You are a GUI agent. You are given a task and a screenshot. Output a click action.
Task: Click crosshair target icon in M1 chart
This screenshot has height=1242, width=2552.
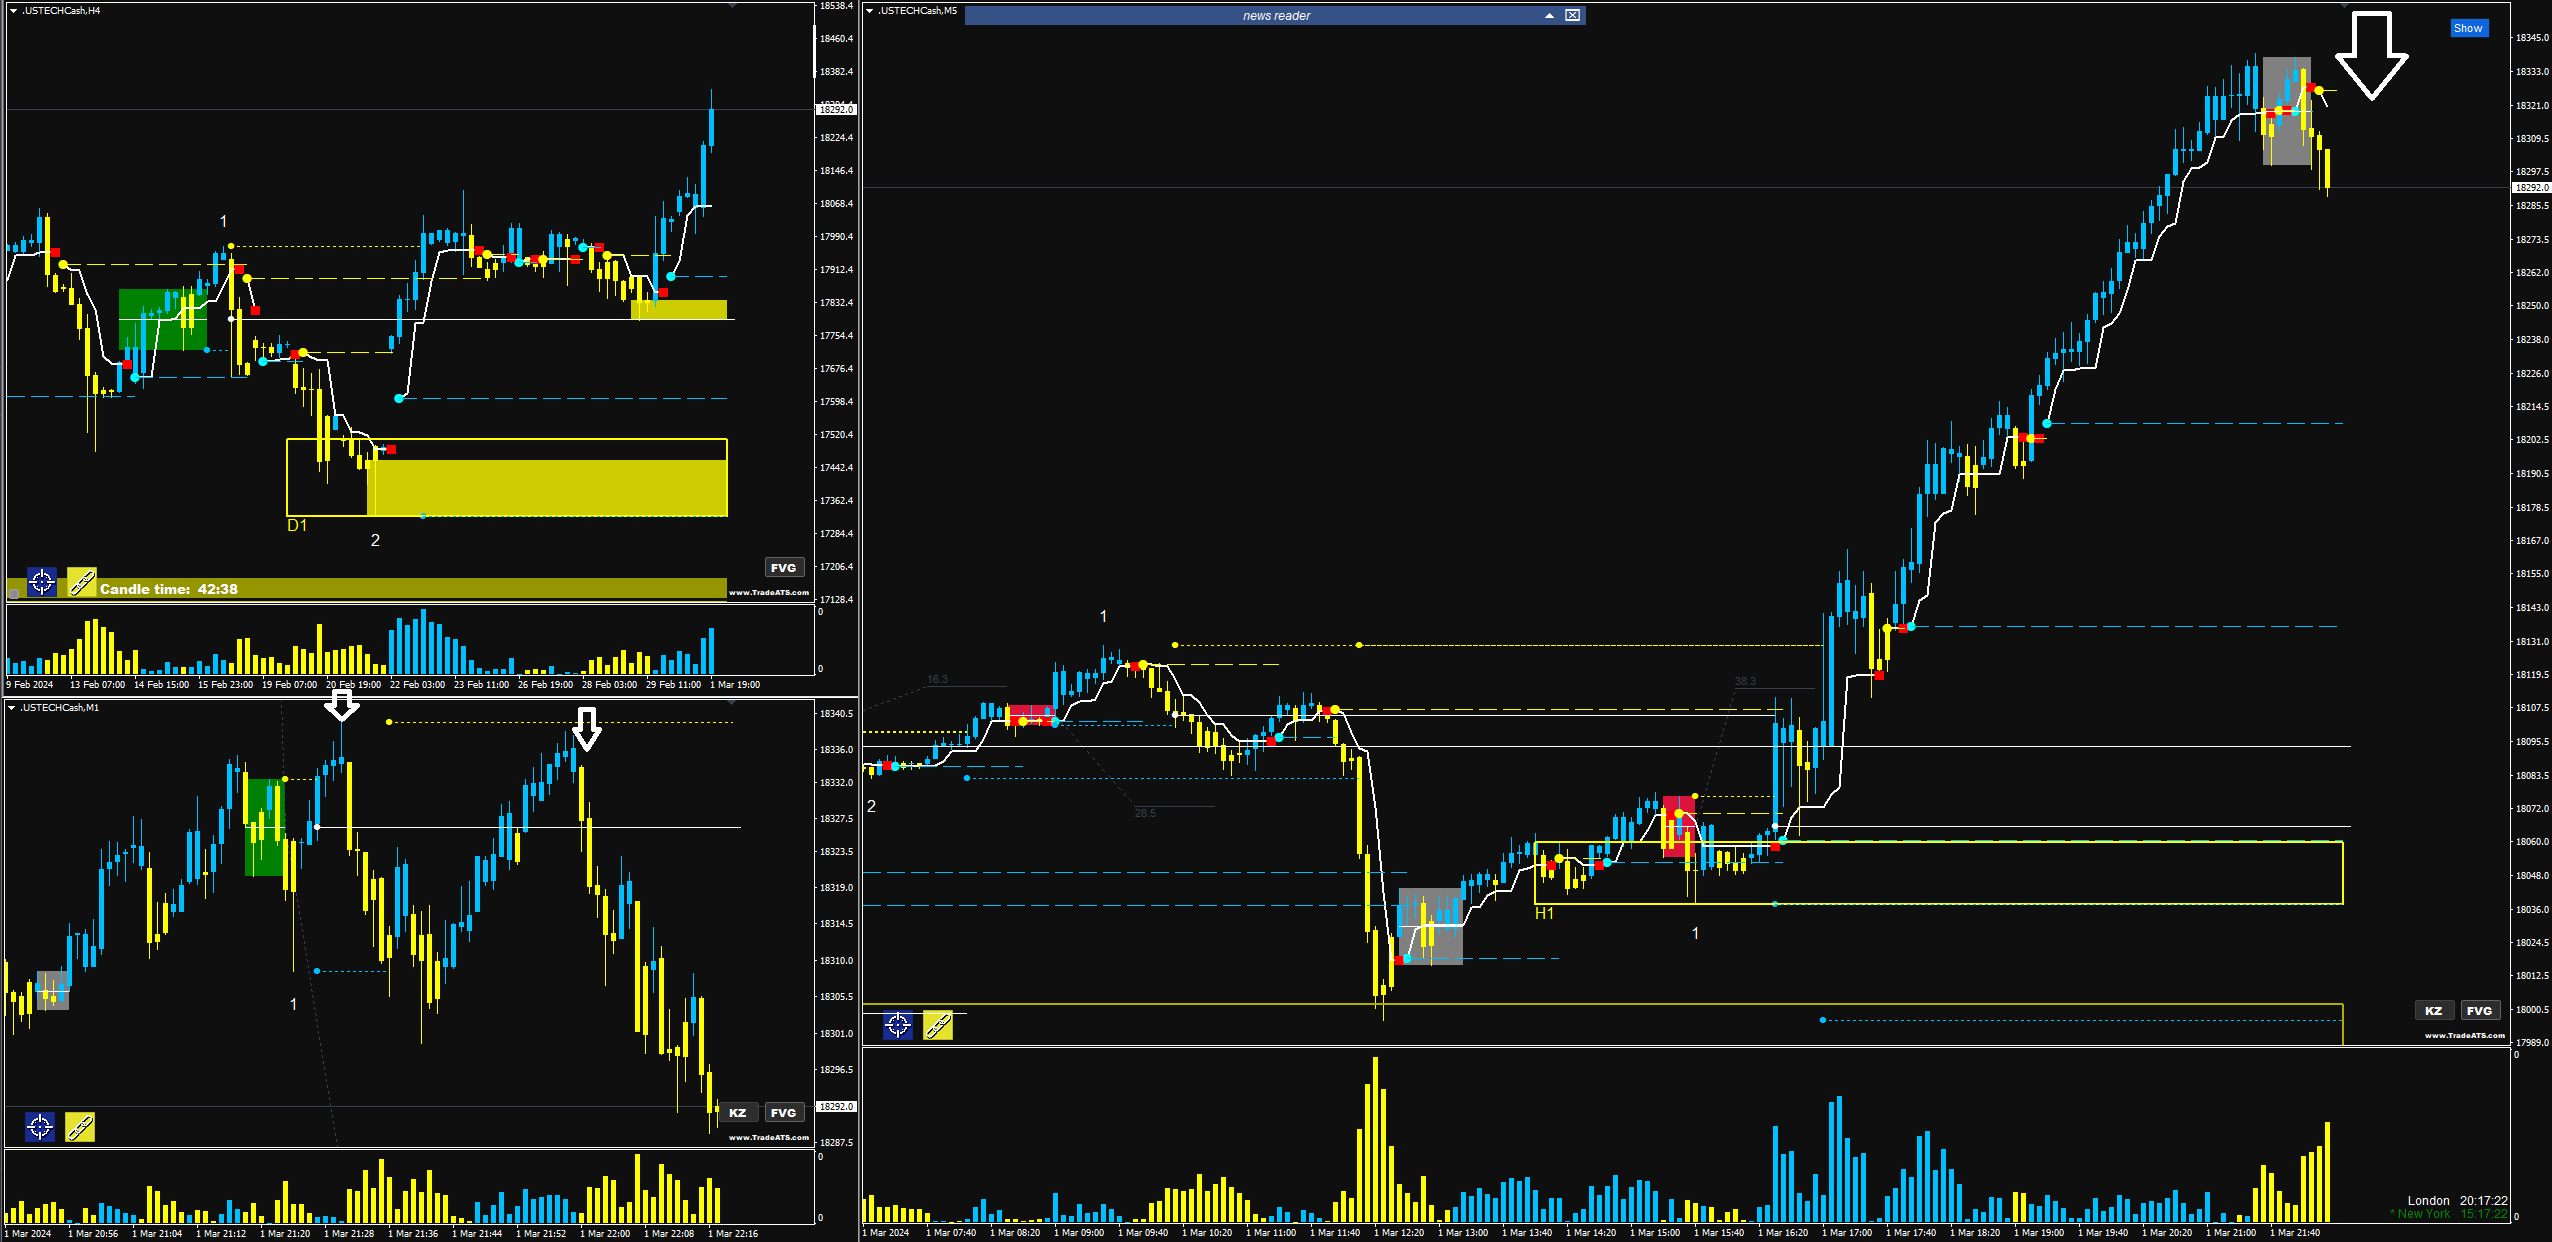click(40, 1127)
